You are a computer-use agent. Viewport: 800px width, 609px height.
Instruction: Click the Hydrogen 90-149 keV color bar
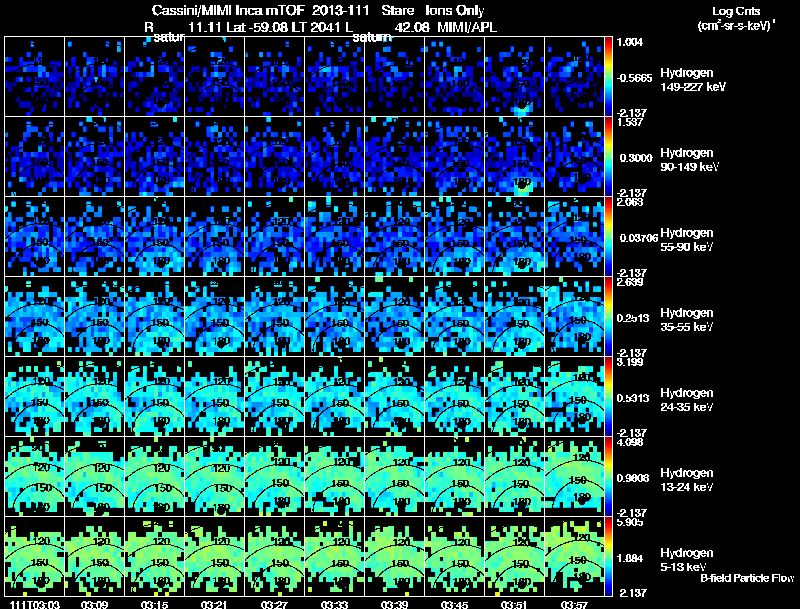click(608, 157)
